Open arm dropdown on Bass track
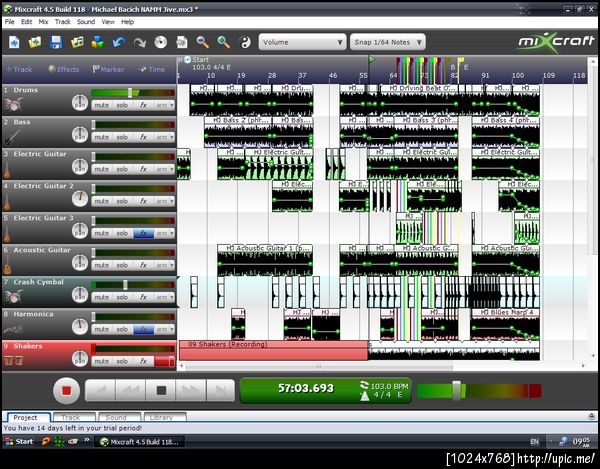The width and height of the screenshot is (600, 469). [172, 137]
